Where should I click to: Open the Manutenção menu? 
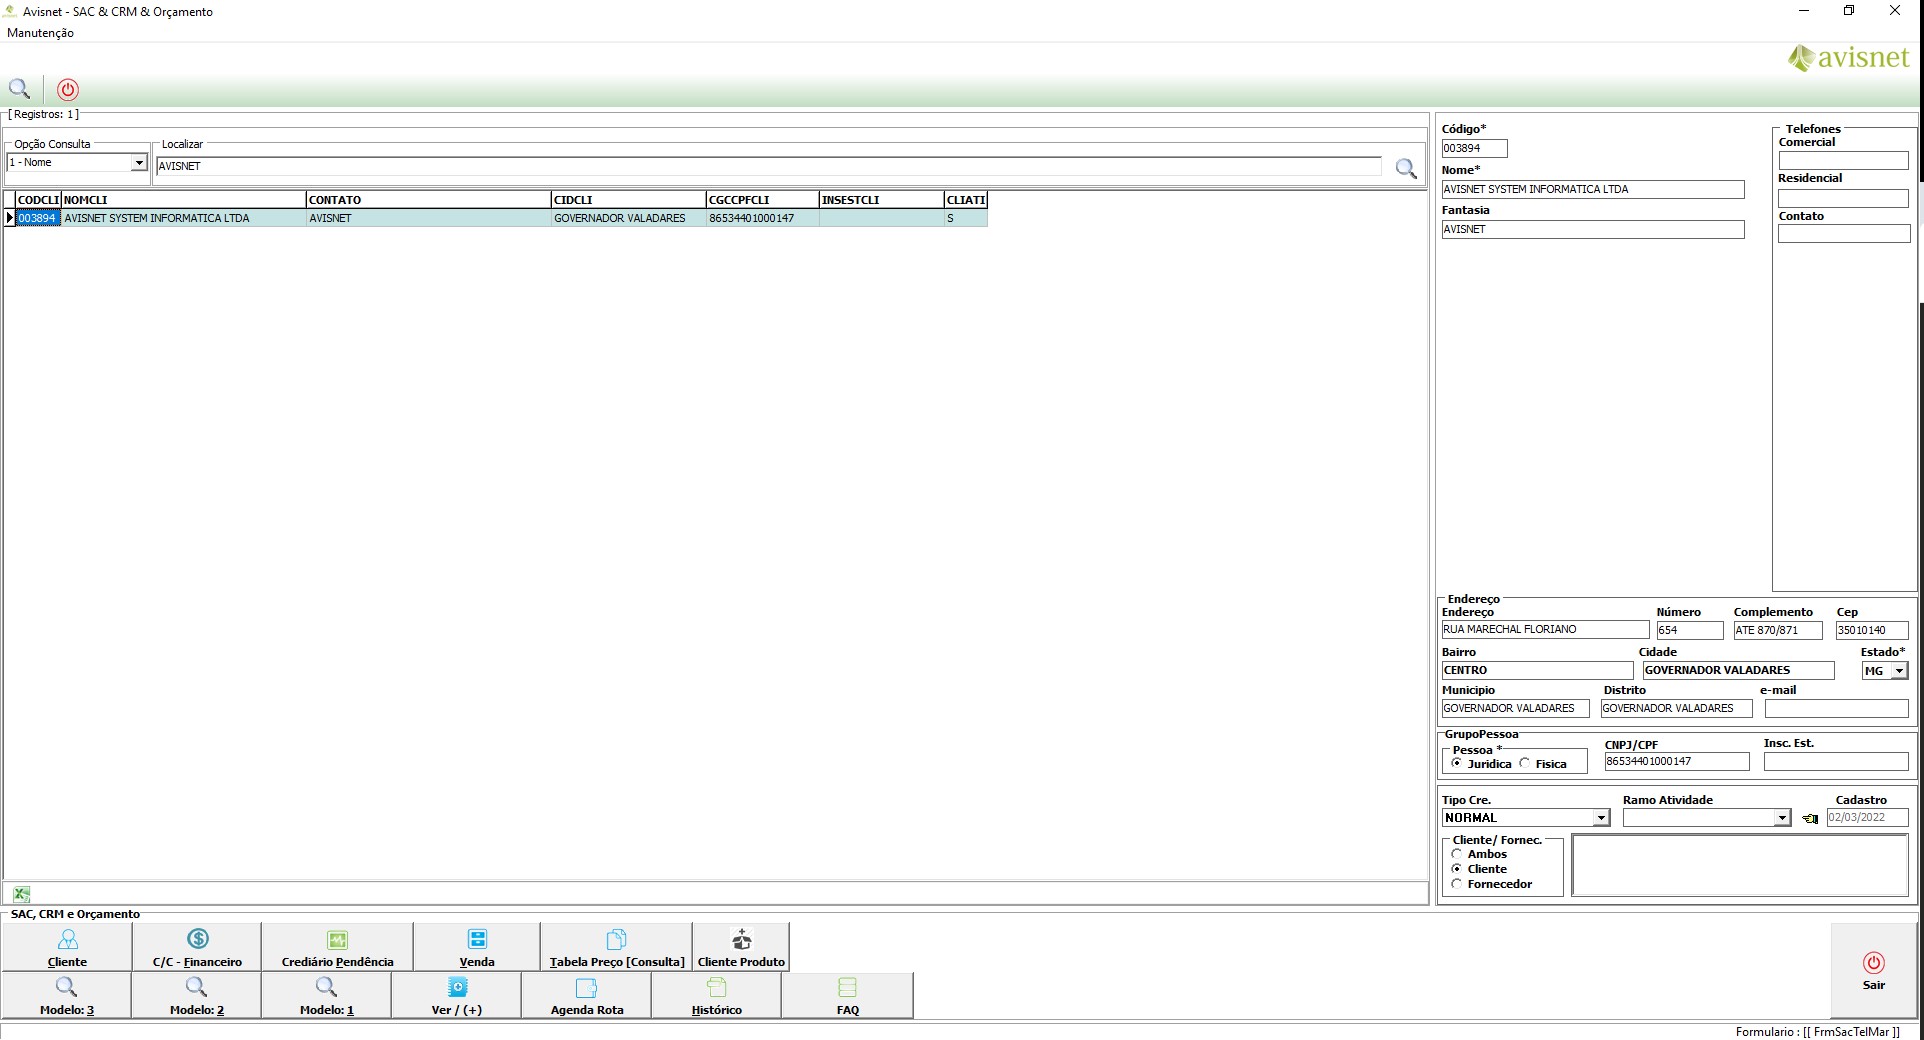[40, 33]
